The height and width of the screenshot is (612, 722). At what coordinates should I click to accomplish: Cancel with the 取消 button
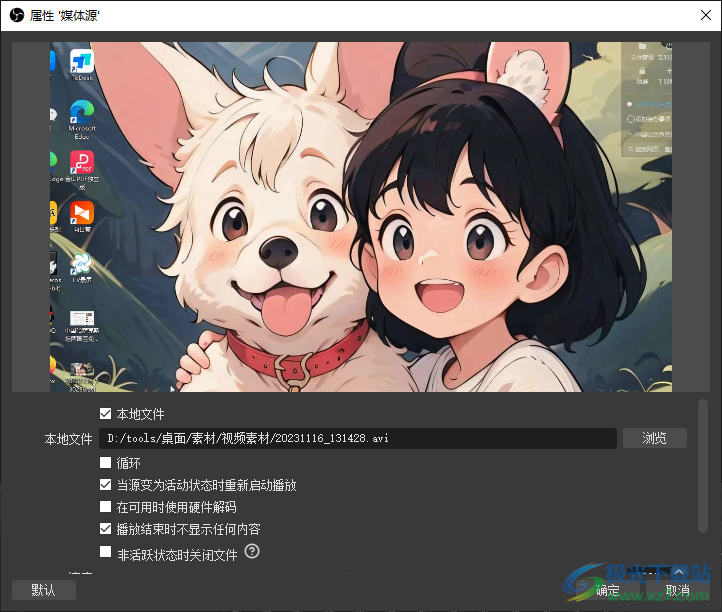[x=677, y=590]
